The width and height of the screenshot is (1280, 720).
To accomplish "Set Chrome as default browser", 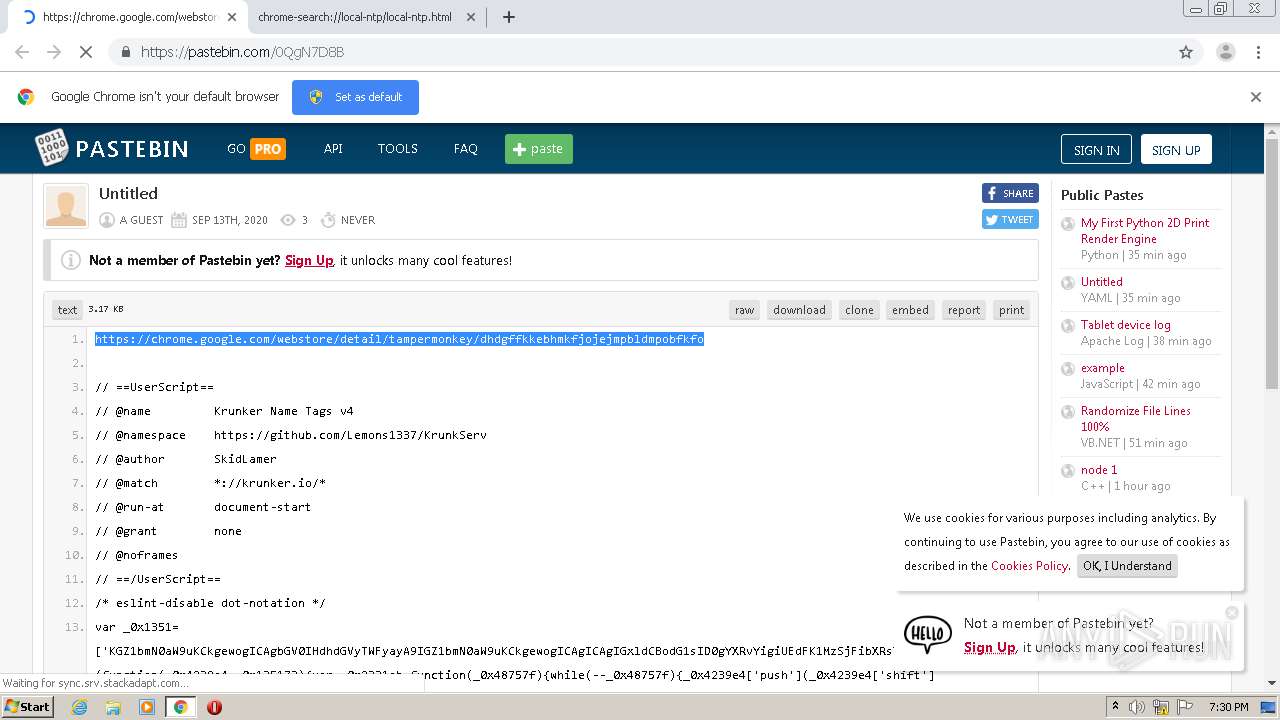I will point(355,97).
